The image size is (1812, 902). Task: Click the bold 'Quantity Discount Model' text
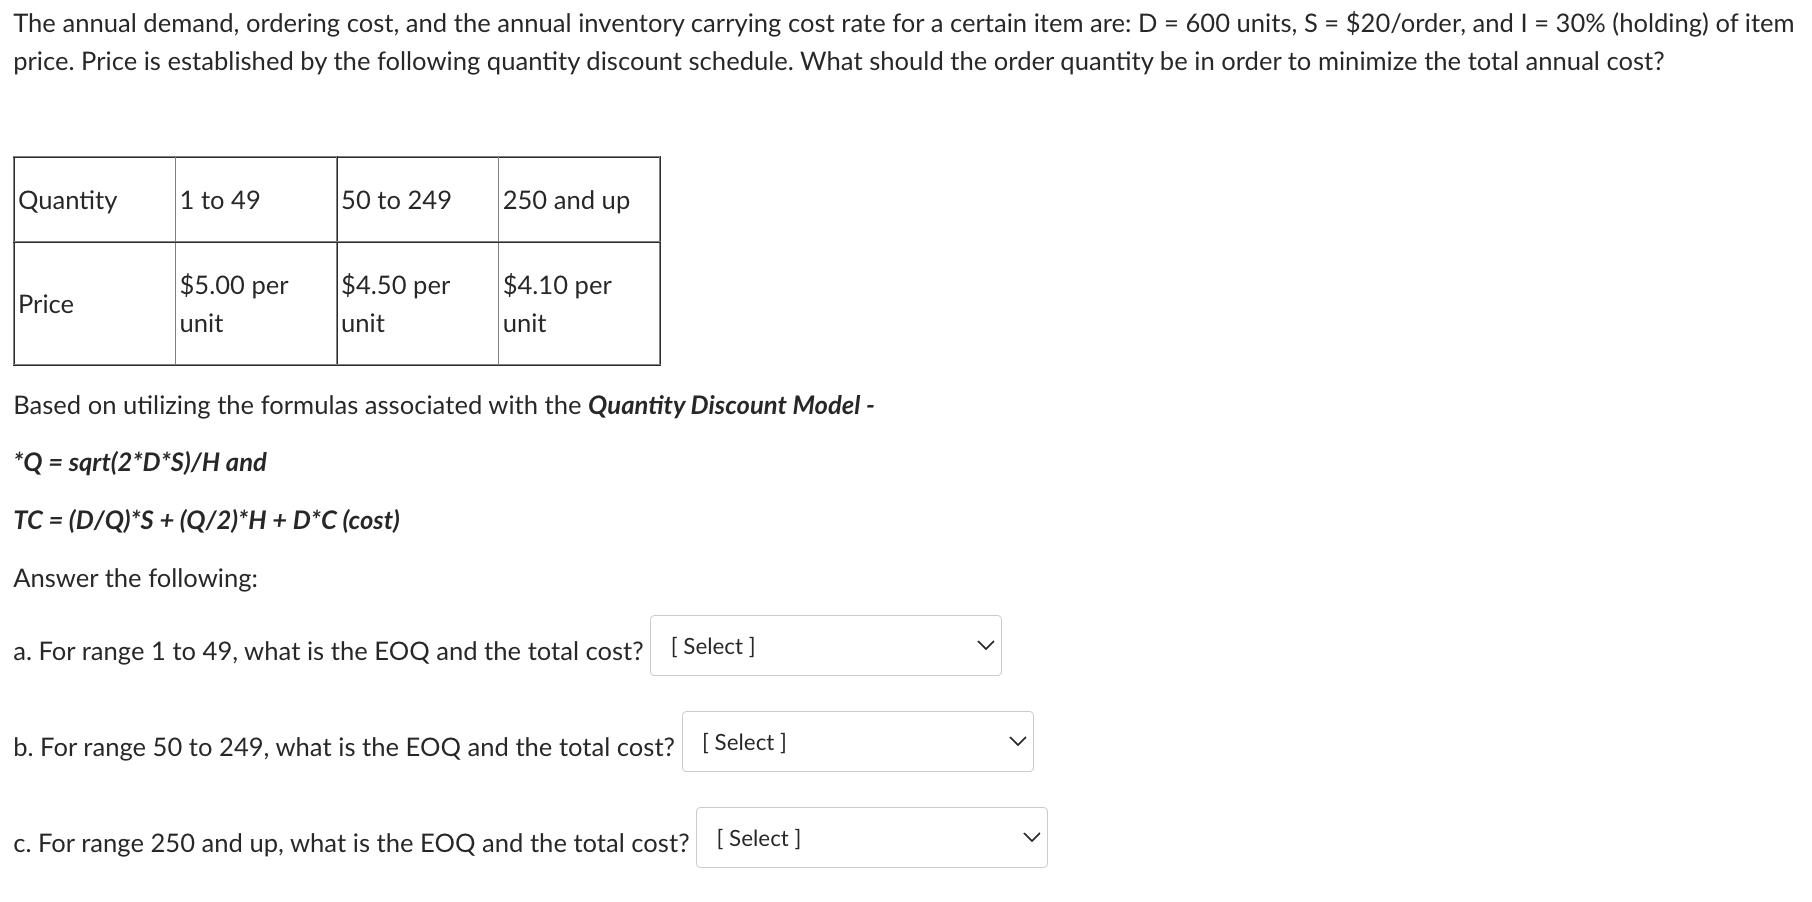pyautogui.click(x=724, y=405)
